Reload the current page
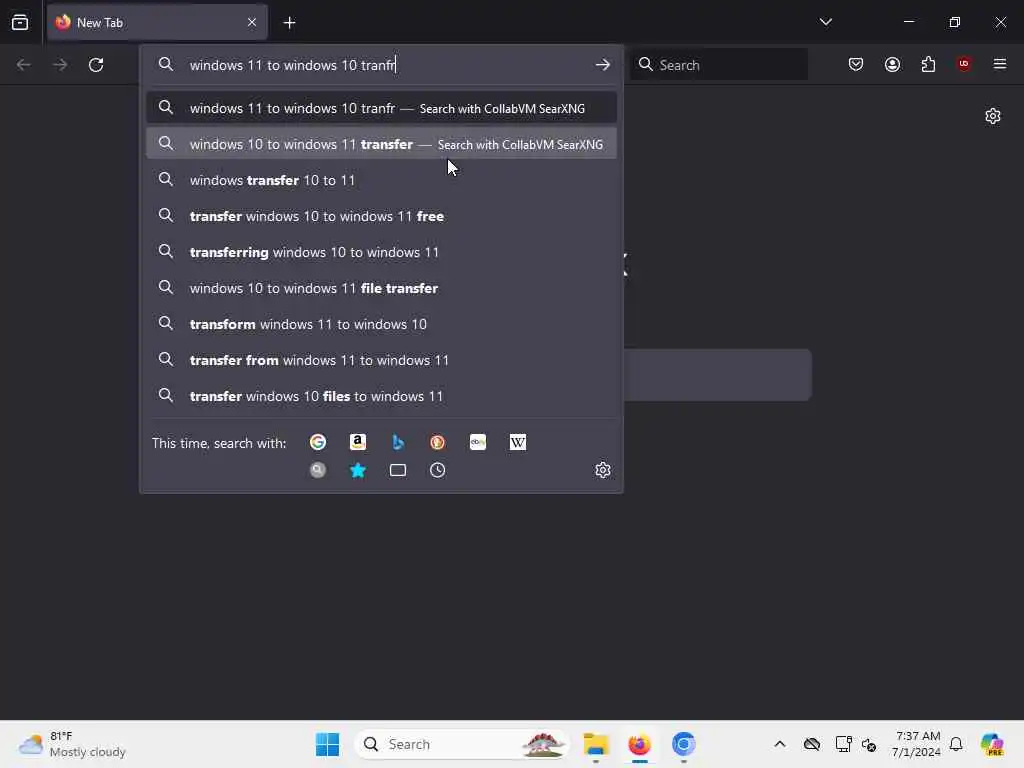 pyautogui.click(x=96, y=65)
